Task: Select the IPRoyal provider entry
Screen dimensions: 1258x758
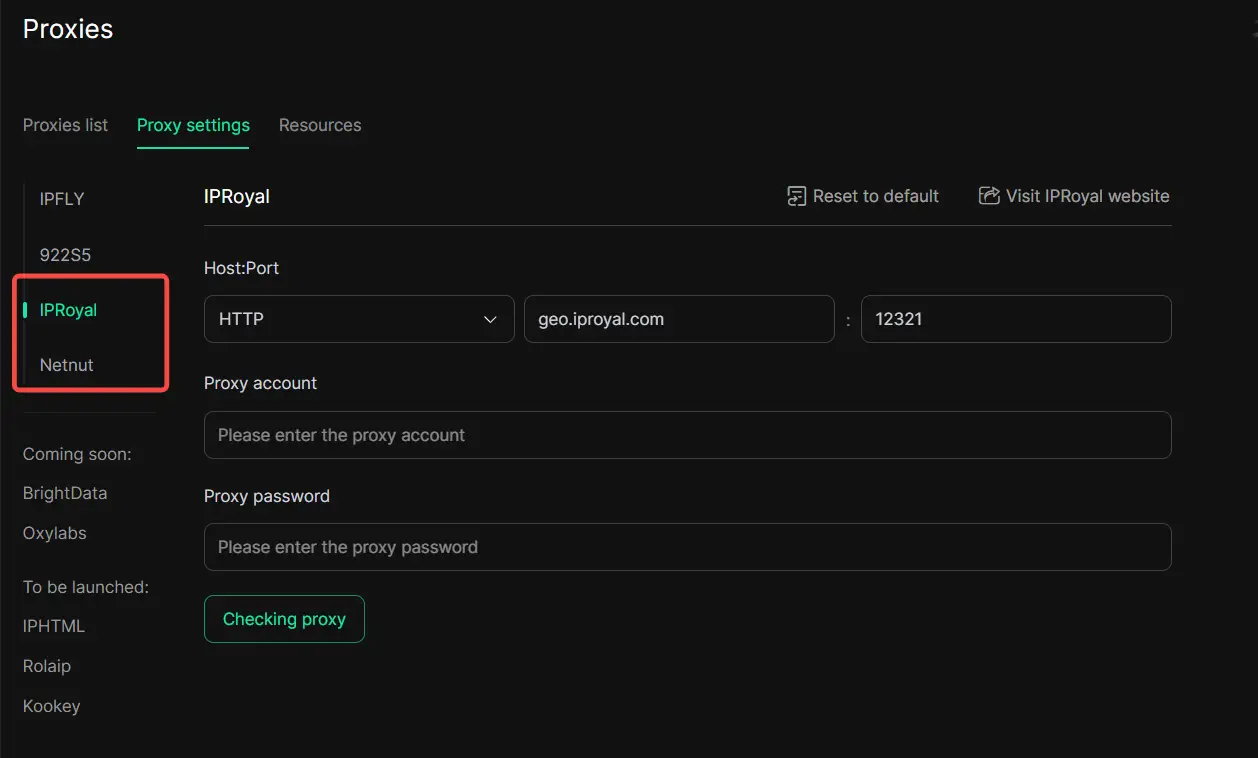Action: (x=68, y=310)
